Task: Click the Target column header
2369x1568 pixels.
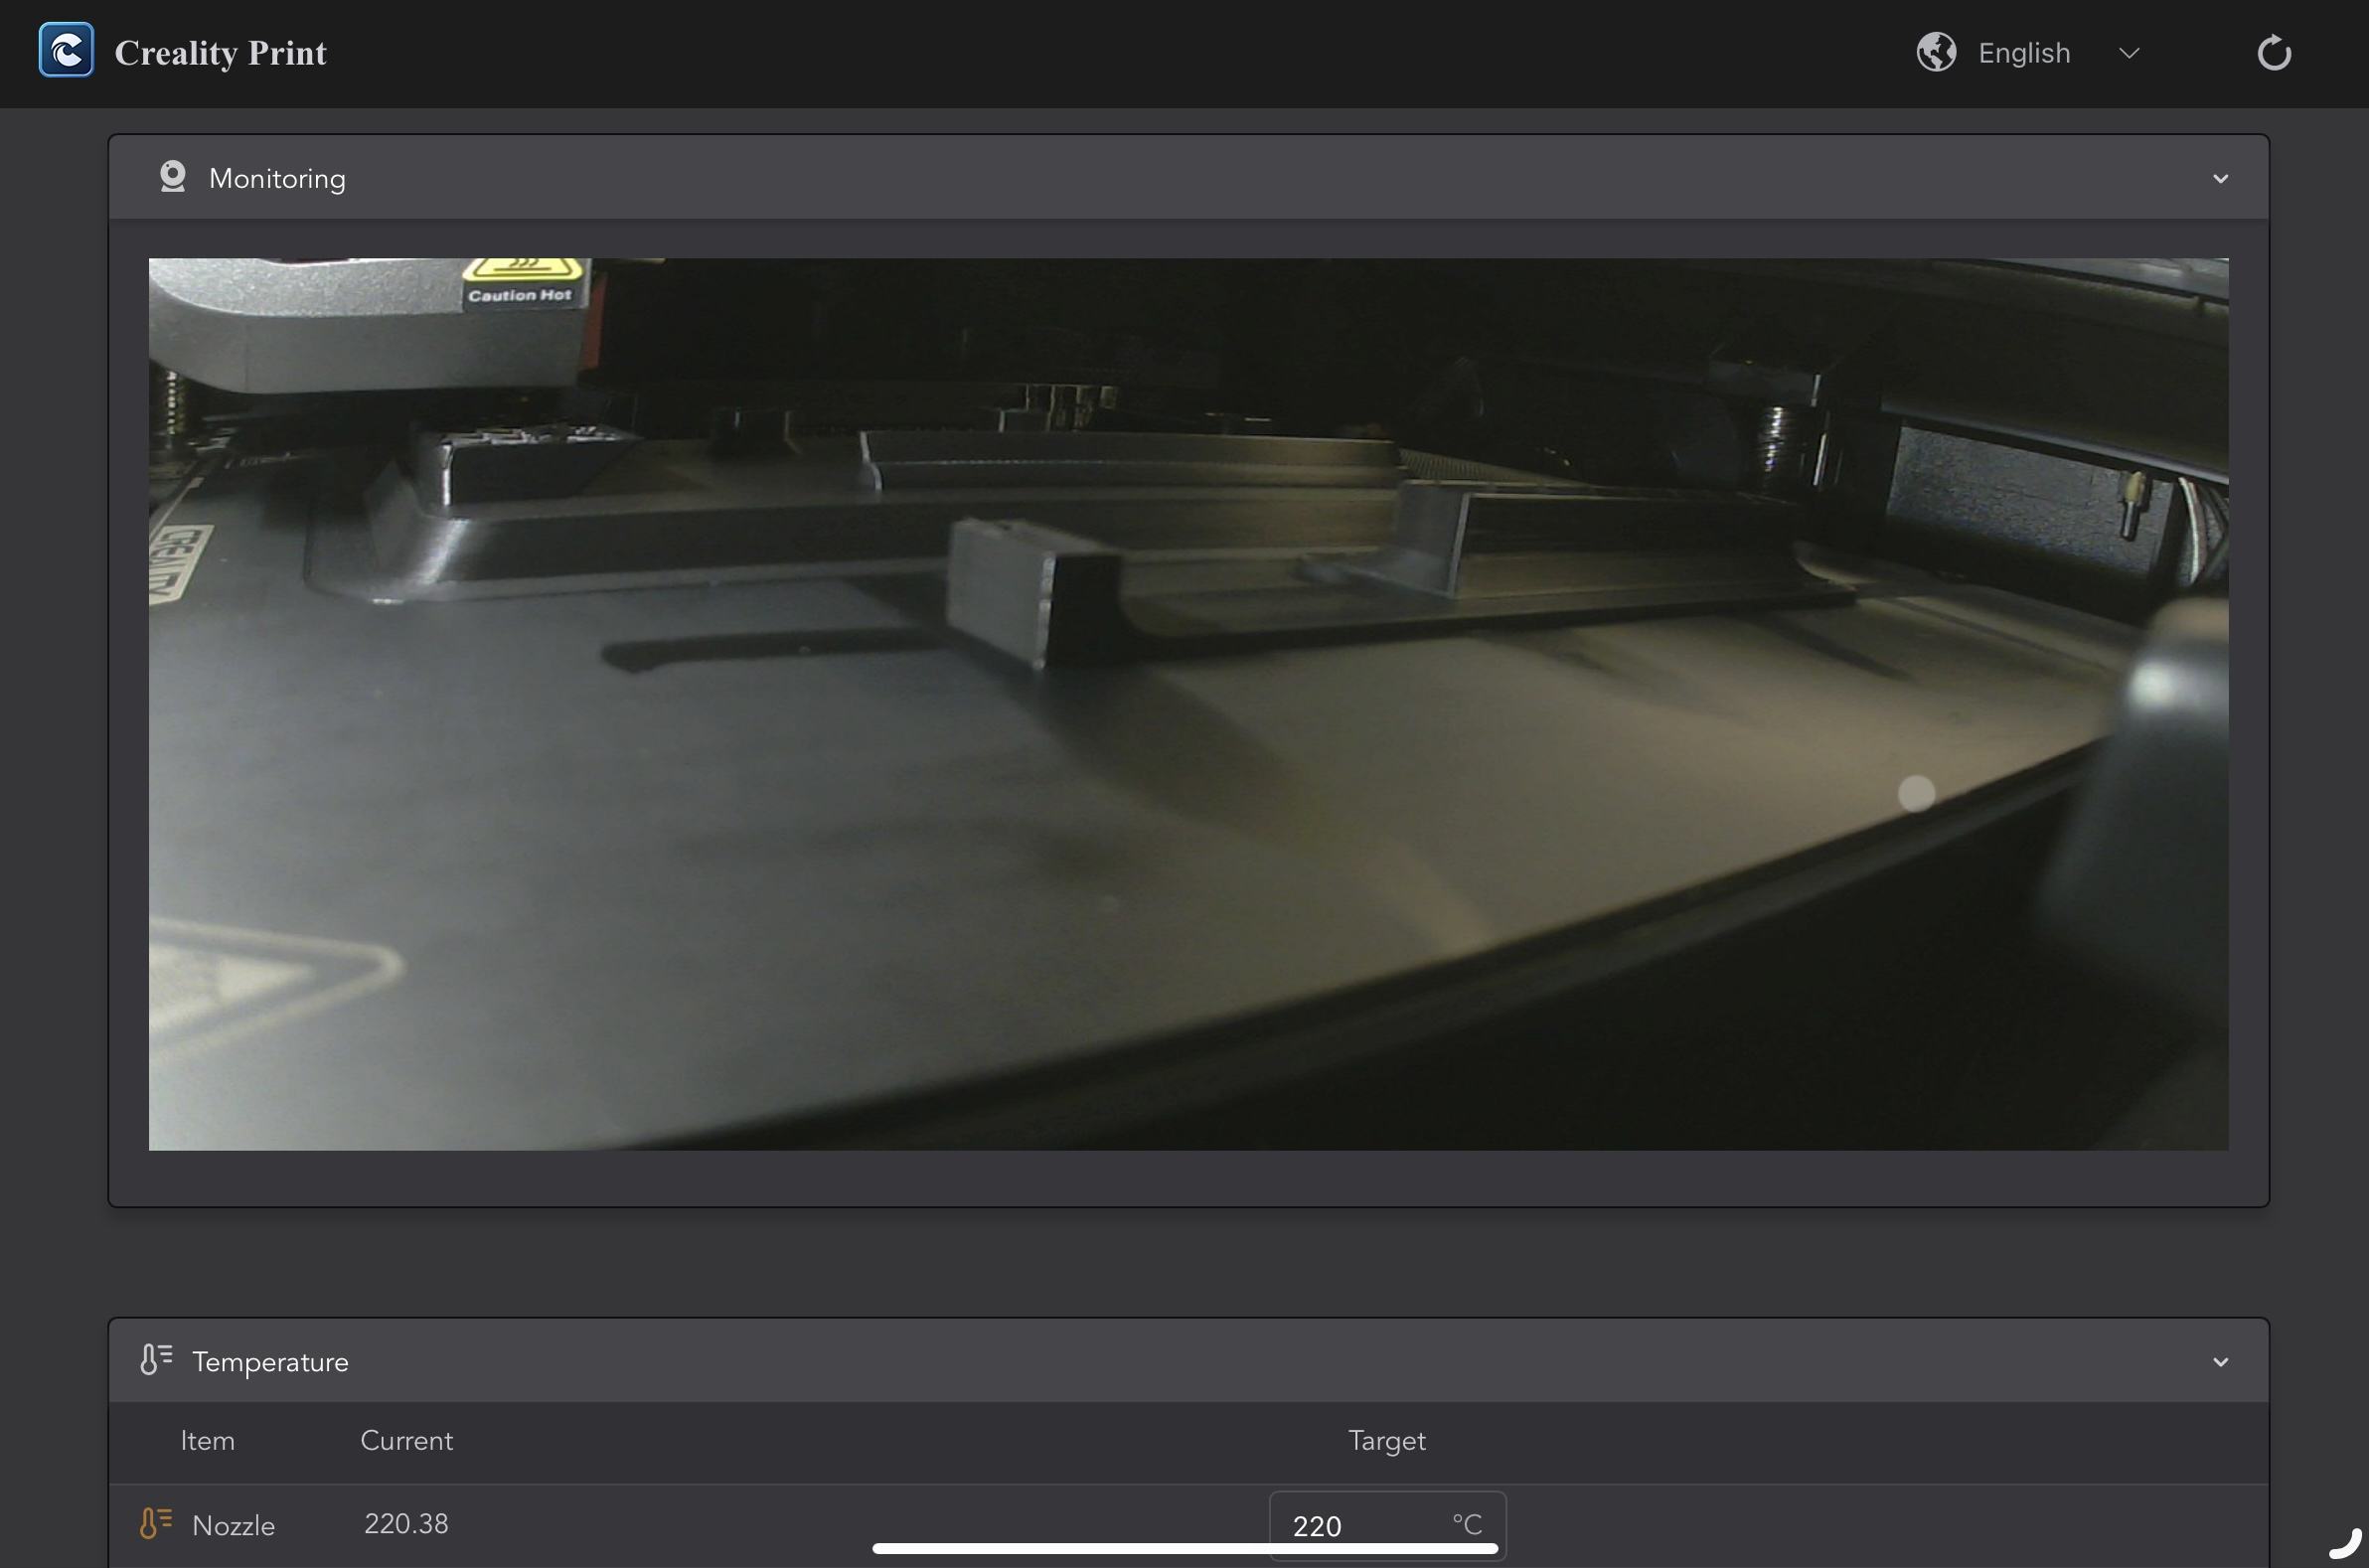Action: (1386, 1441)
